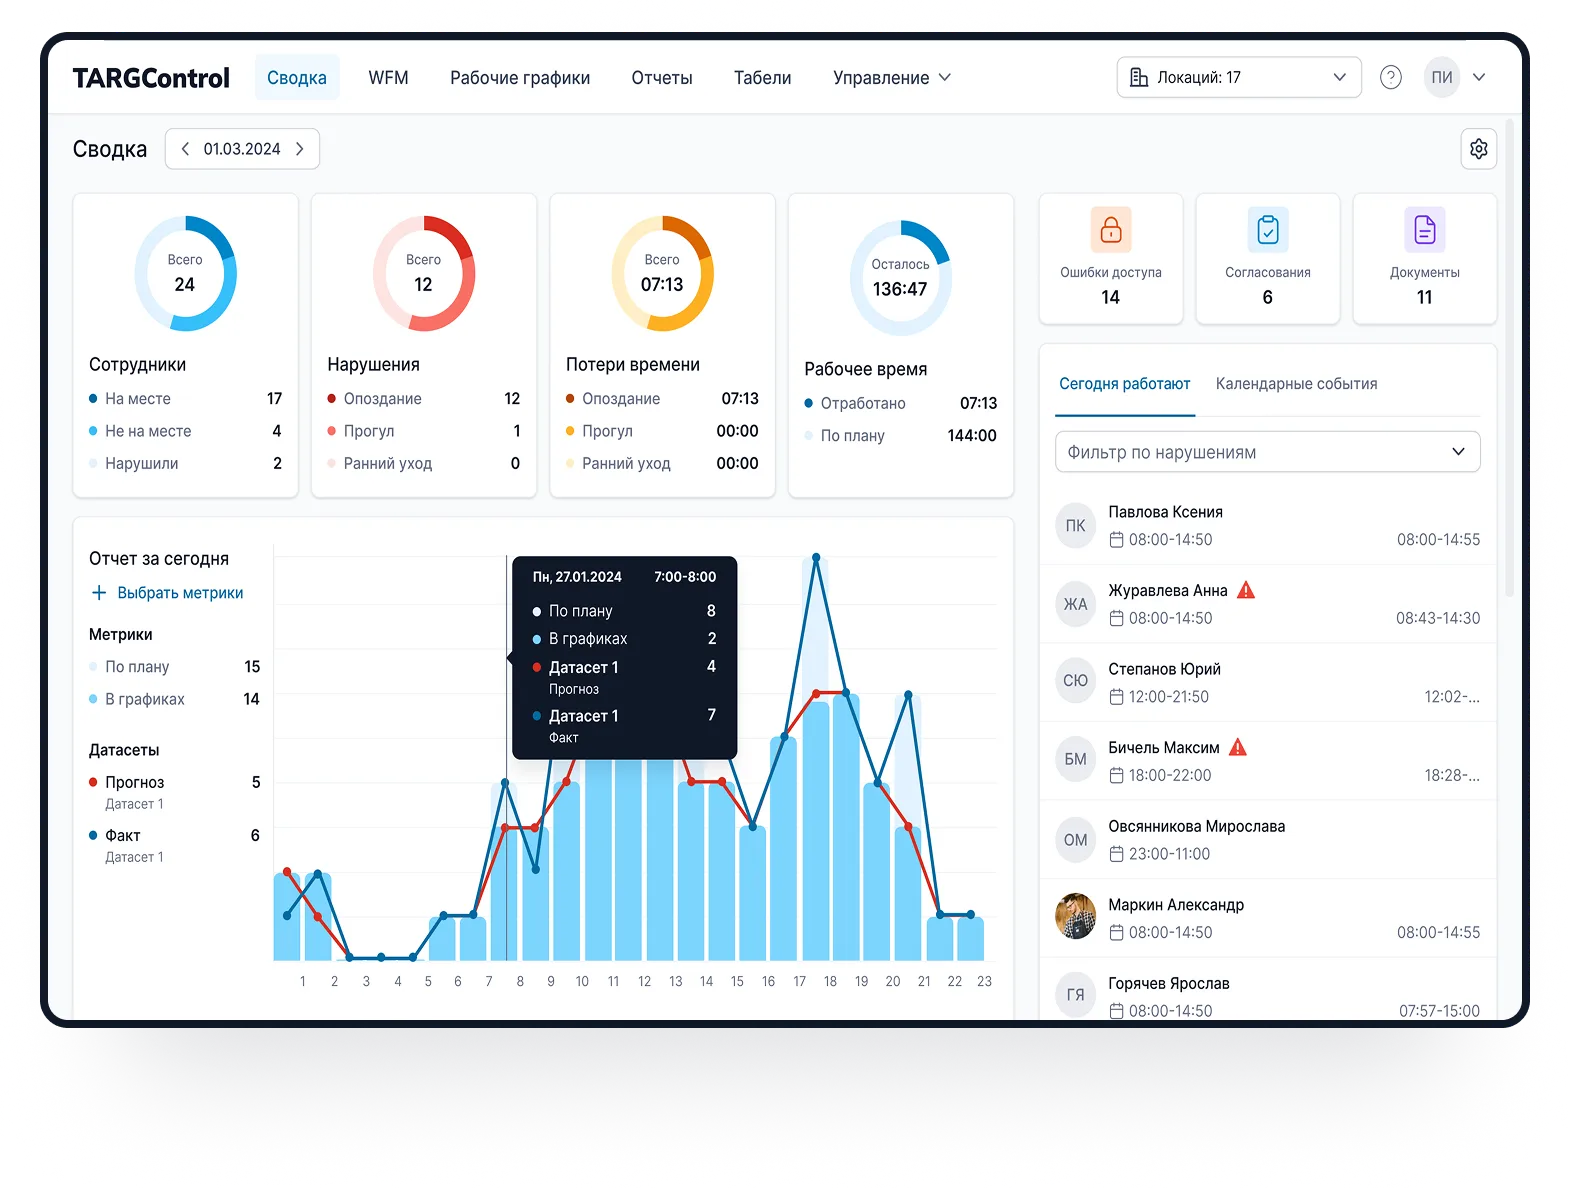Click the Не на месте row
The height and width of the screenshot is (1188, 1570).
[185, 431]
